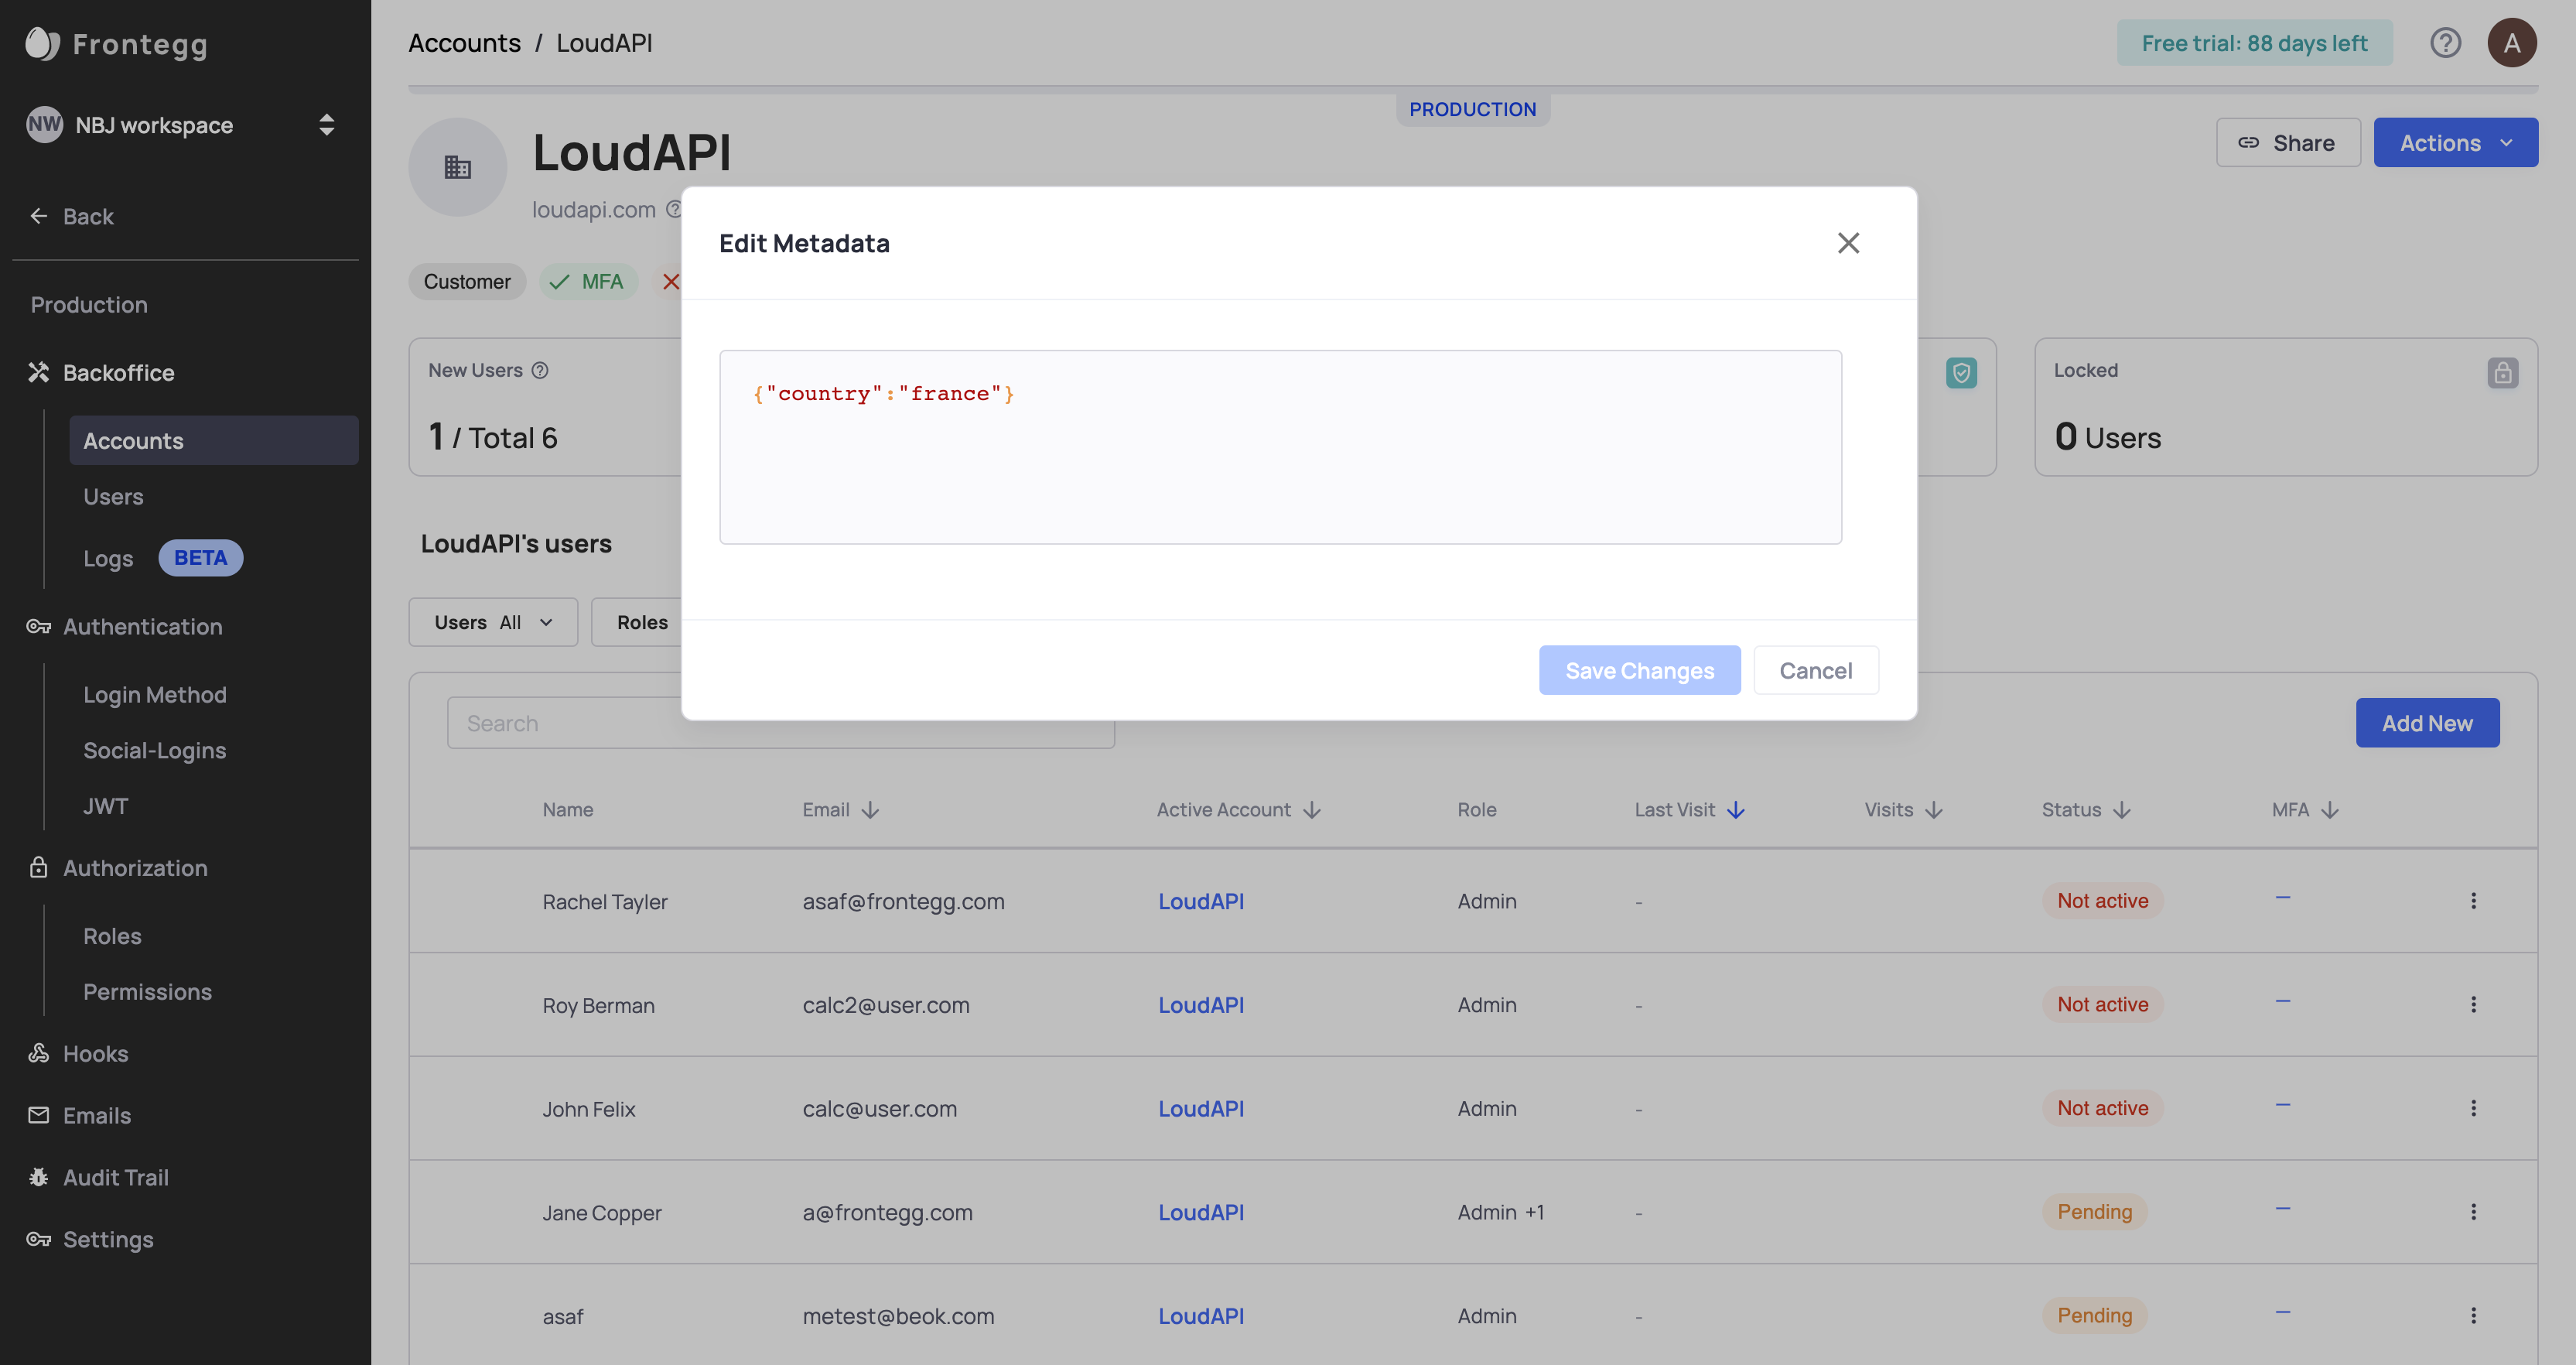
Task: Click the Locked users padlock icon
Action: [2502, 373]
